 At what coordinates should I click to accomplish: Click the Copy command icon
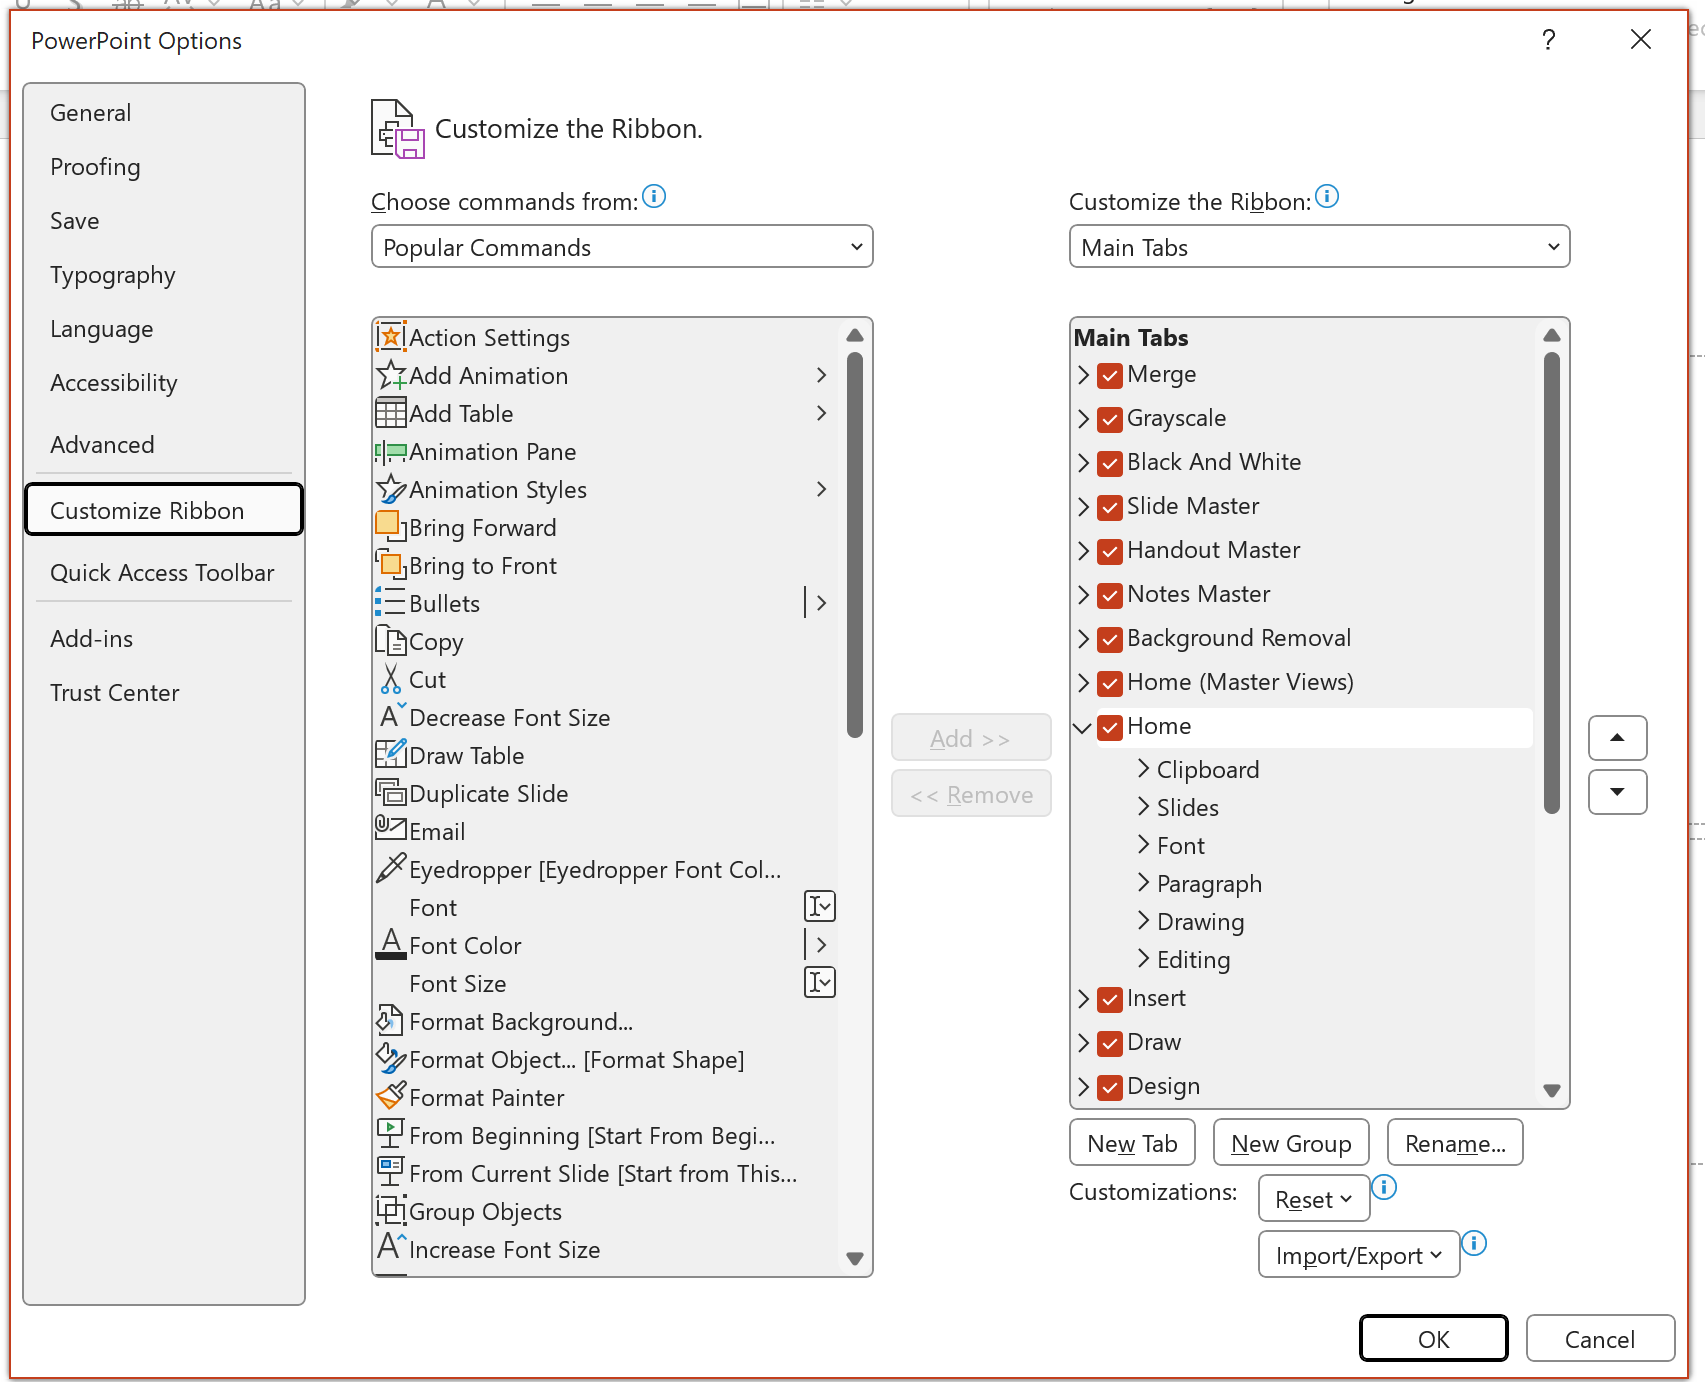(x=391, y=641)
